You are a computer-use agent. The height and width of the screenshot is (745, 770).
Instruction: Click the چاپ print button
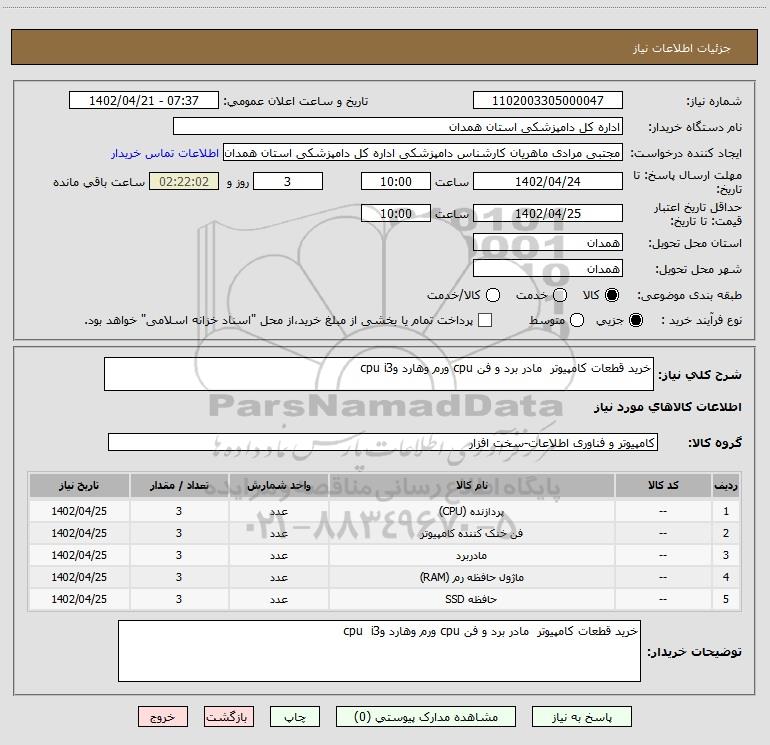point(295,717)
